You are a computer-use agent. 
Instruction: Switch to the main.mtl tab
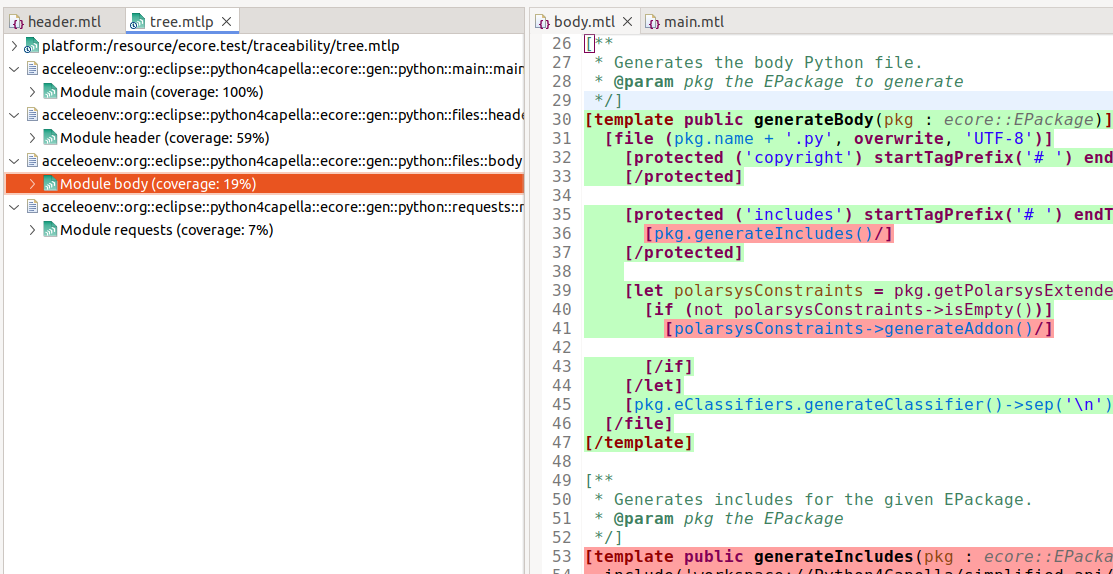(693, 21)
